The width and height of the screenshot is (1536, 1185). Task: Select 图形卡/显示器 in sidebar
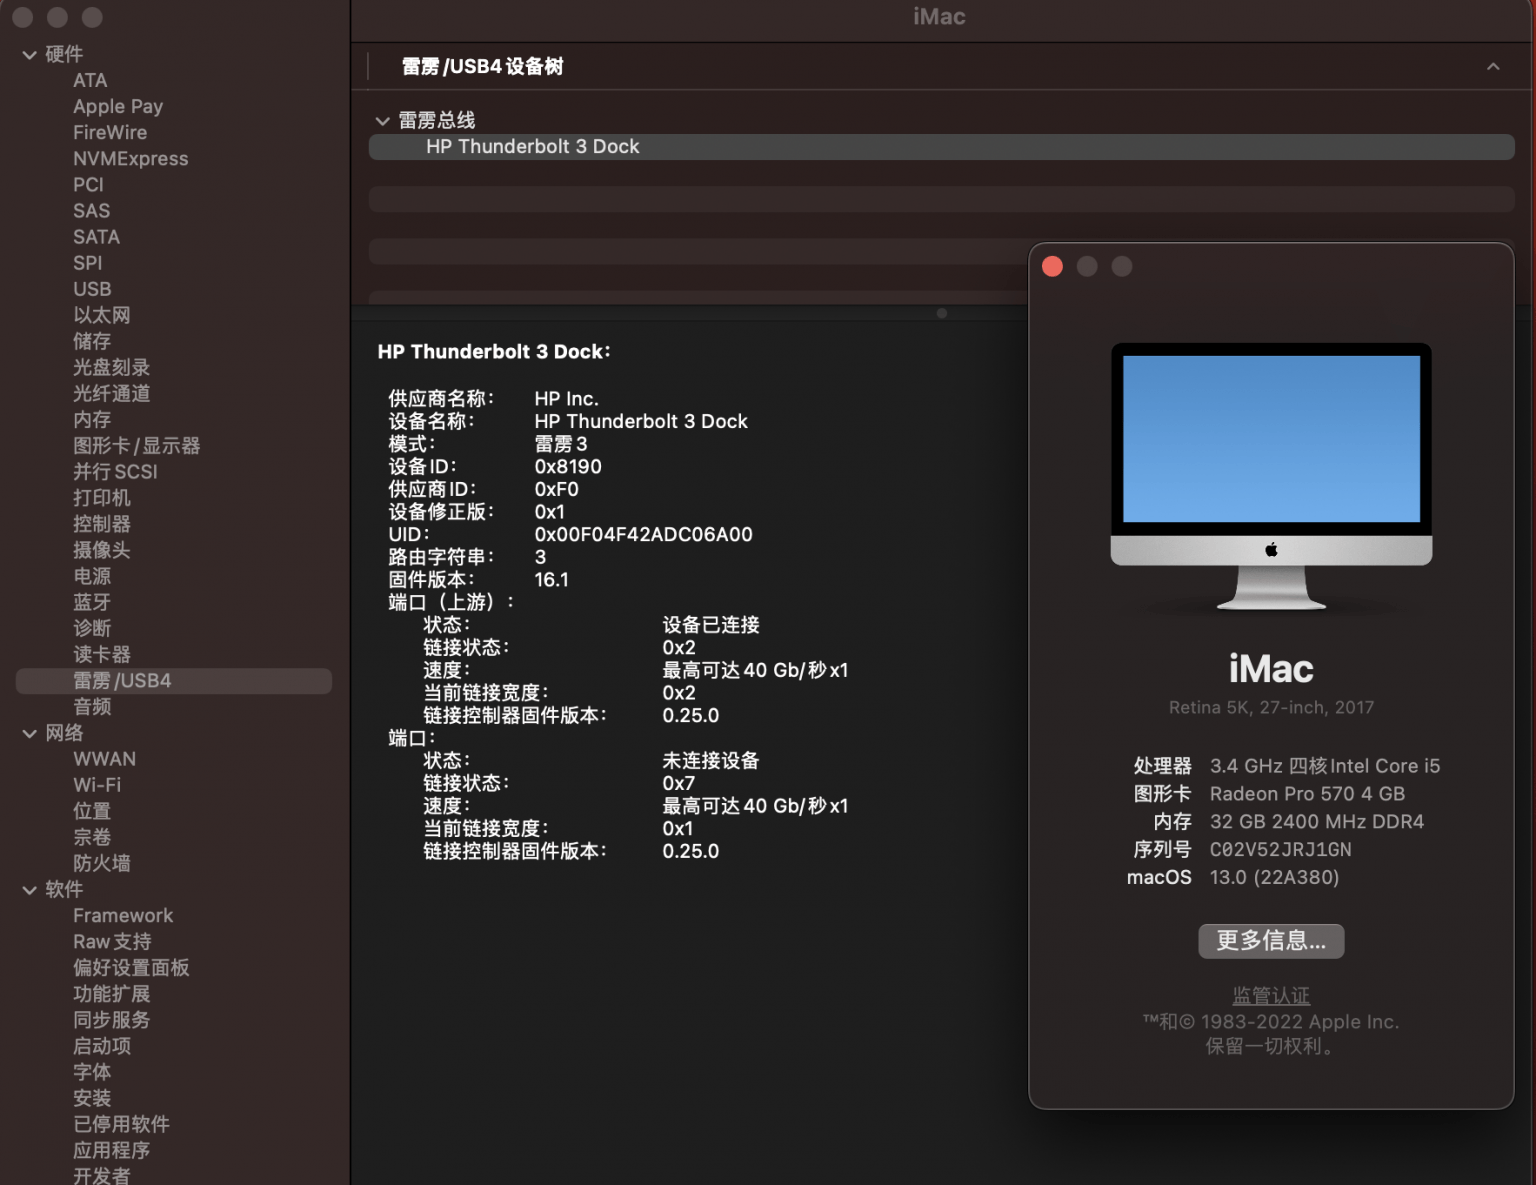click(136, 446)
